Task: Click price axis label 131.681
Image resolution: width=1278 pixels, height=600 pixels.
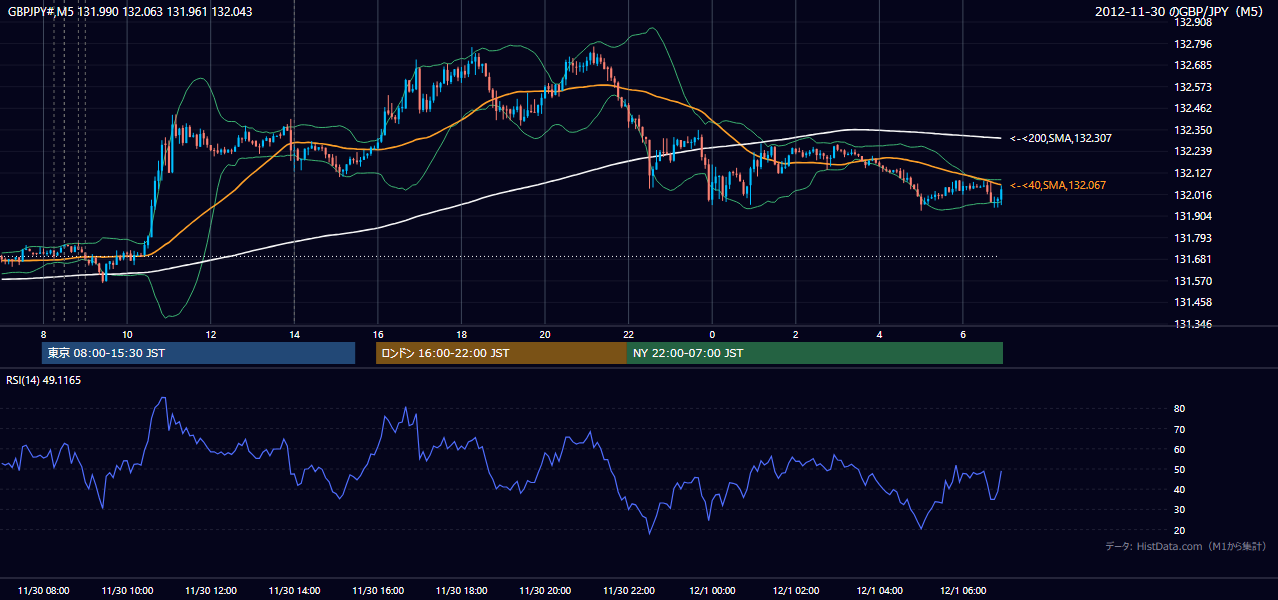Action: (x=1192, y=259)
